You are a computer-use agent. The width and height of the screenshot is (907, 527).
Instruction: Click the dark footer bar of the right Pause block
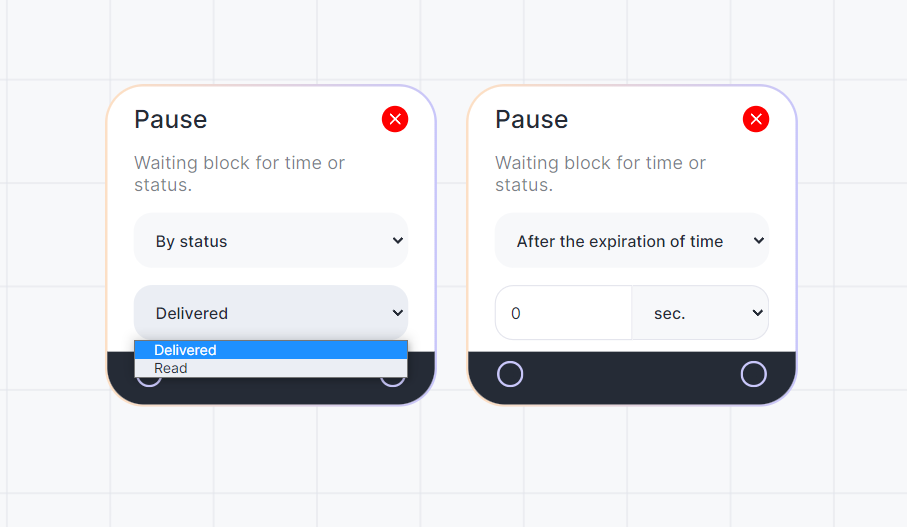(x=632, y=377)
